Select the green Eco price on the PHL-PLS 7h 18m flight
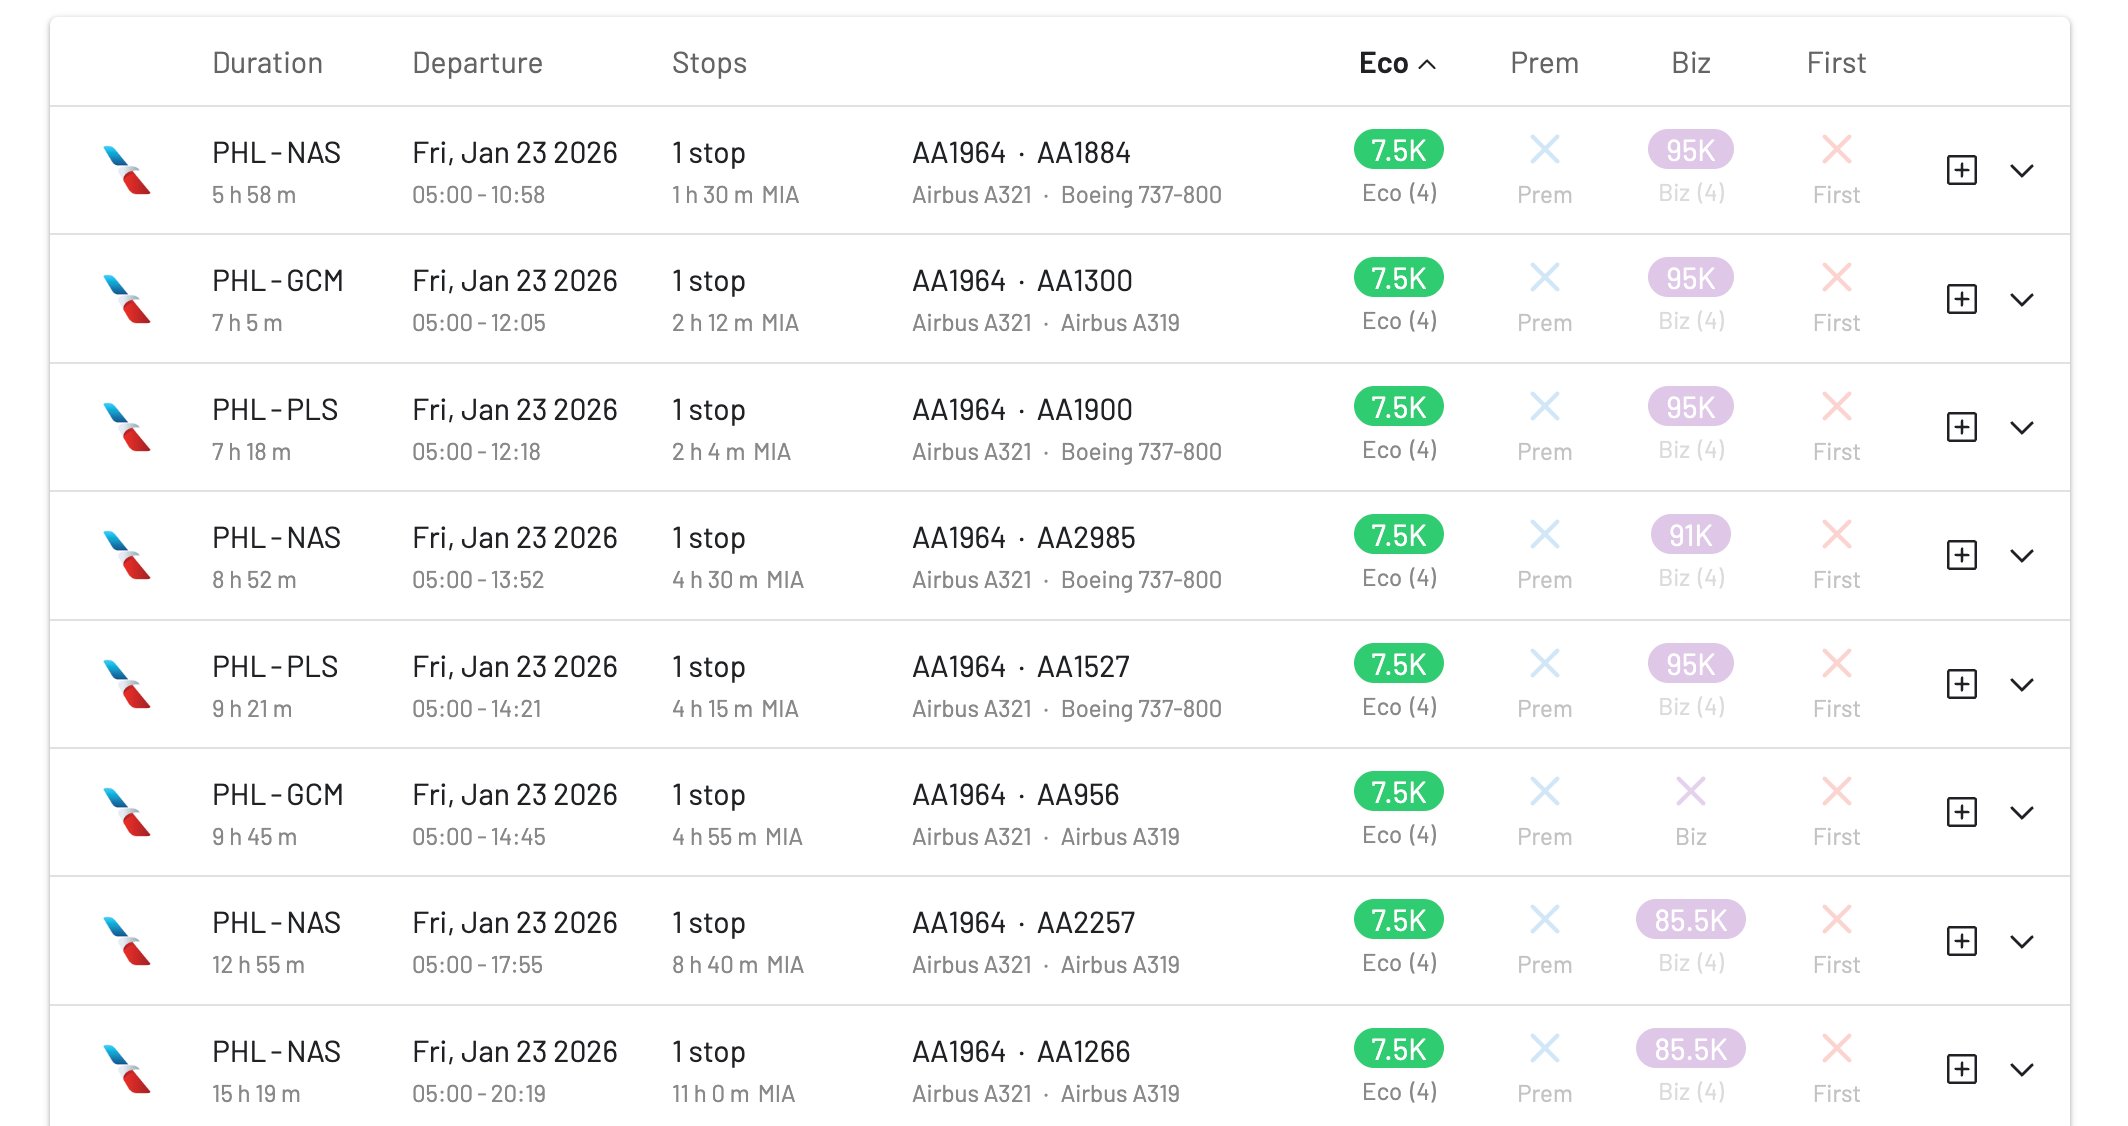This screenshot has height=1126, width=2128. 1397,406
